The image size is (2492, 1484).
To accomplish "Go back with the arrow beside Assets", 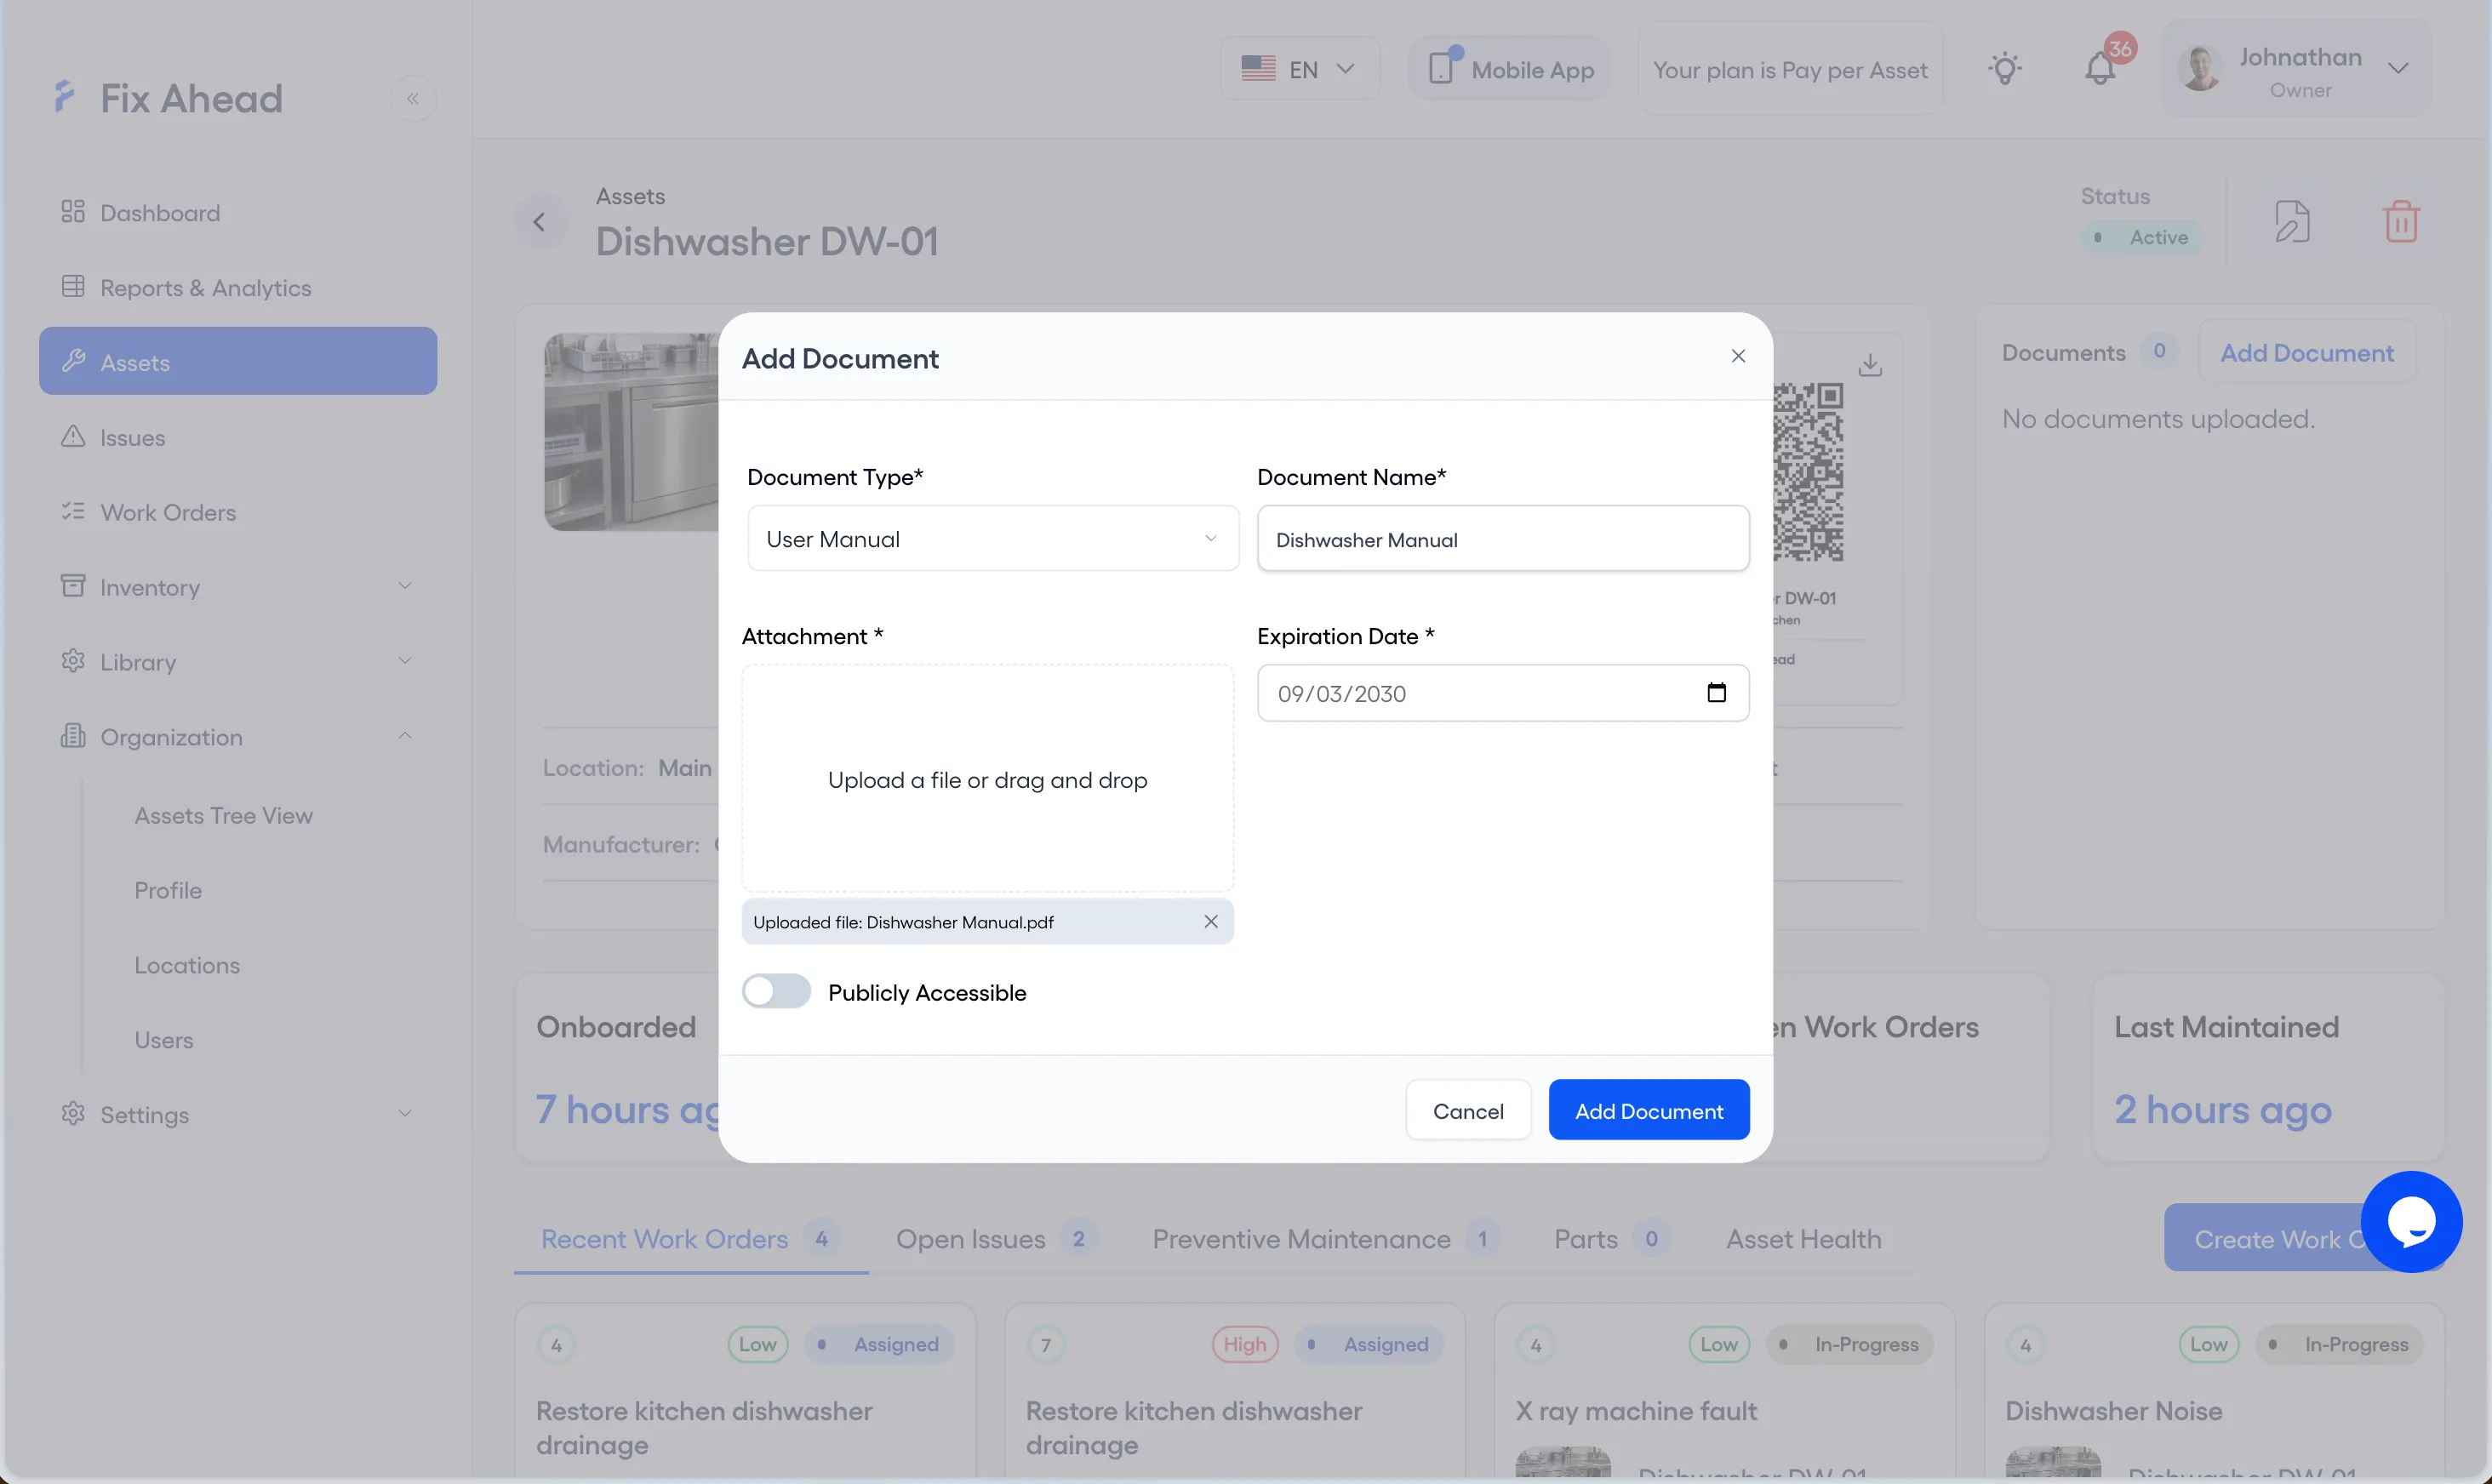I will click(540, 222).
